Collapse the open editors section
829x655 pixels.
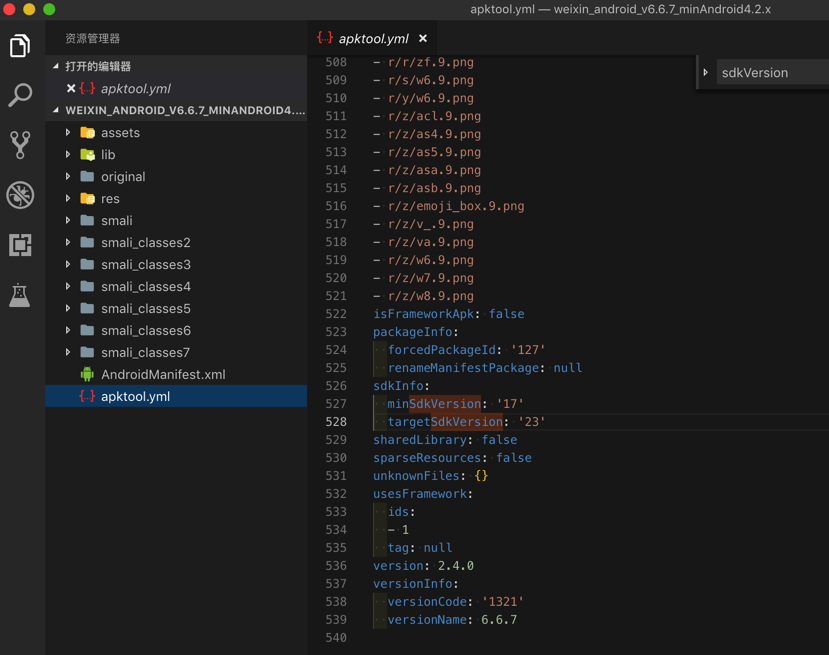pos(56,66)
